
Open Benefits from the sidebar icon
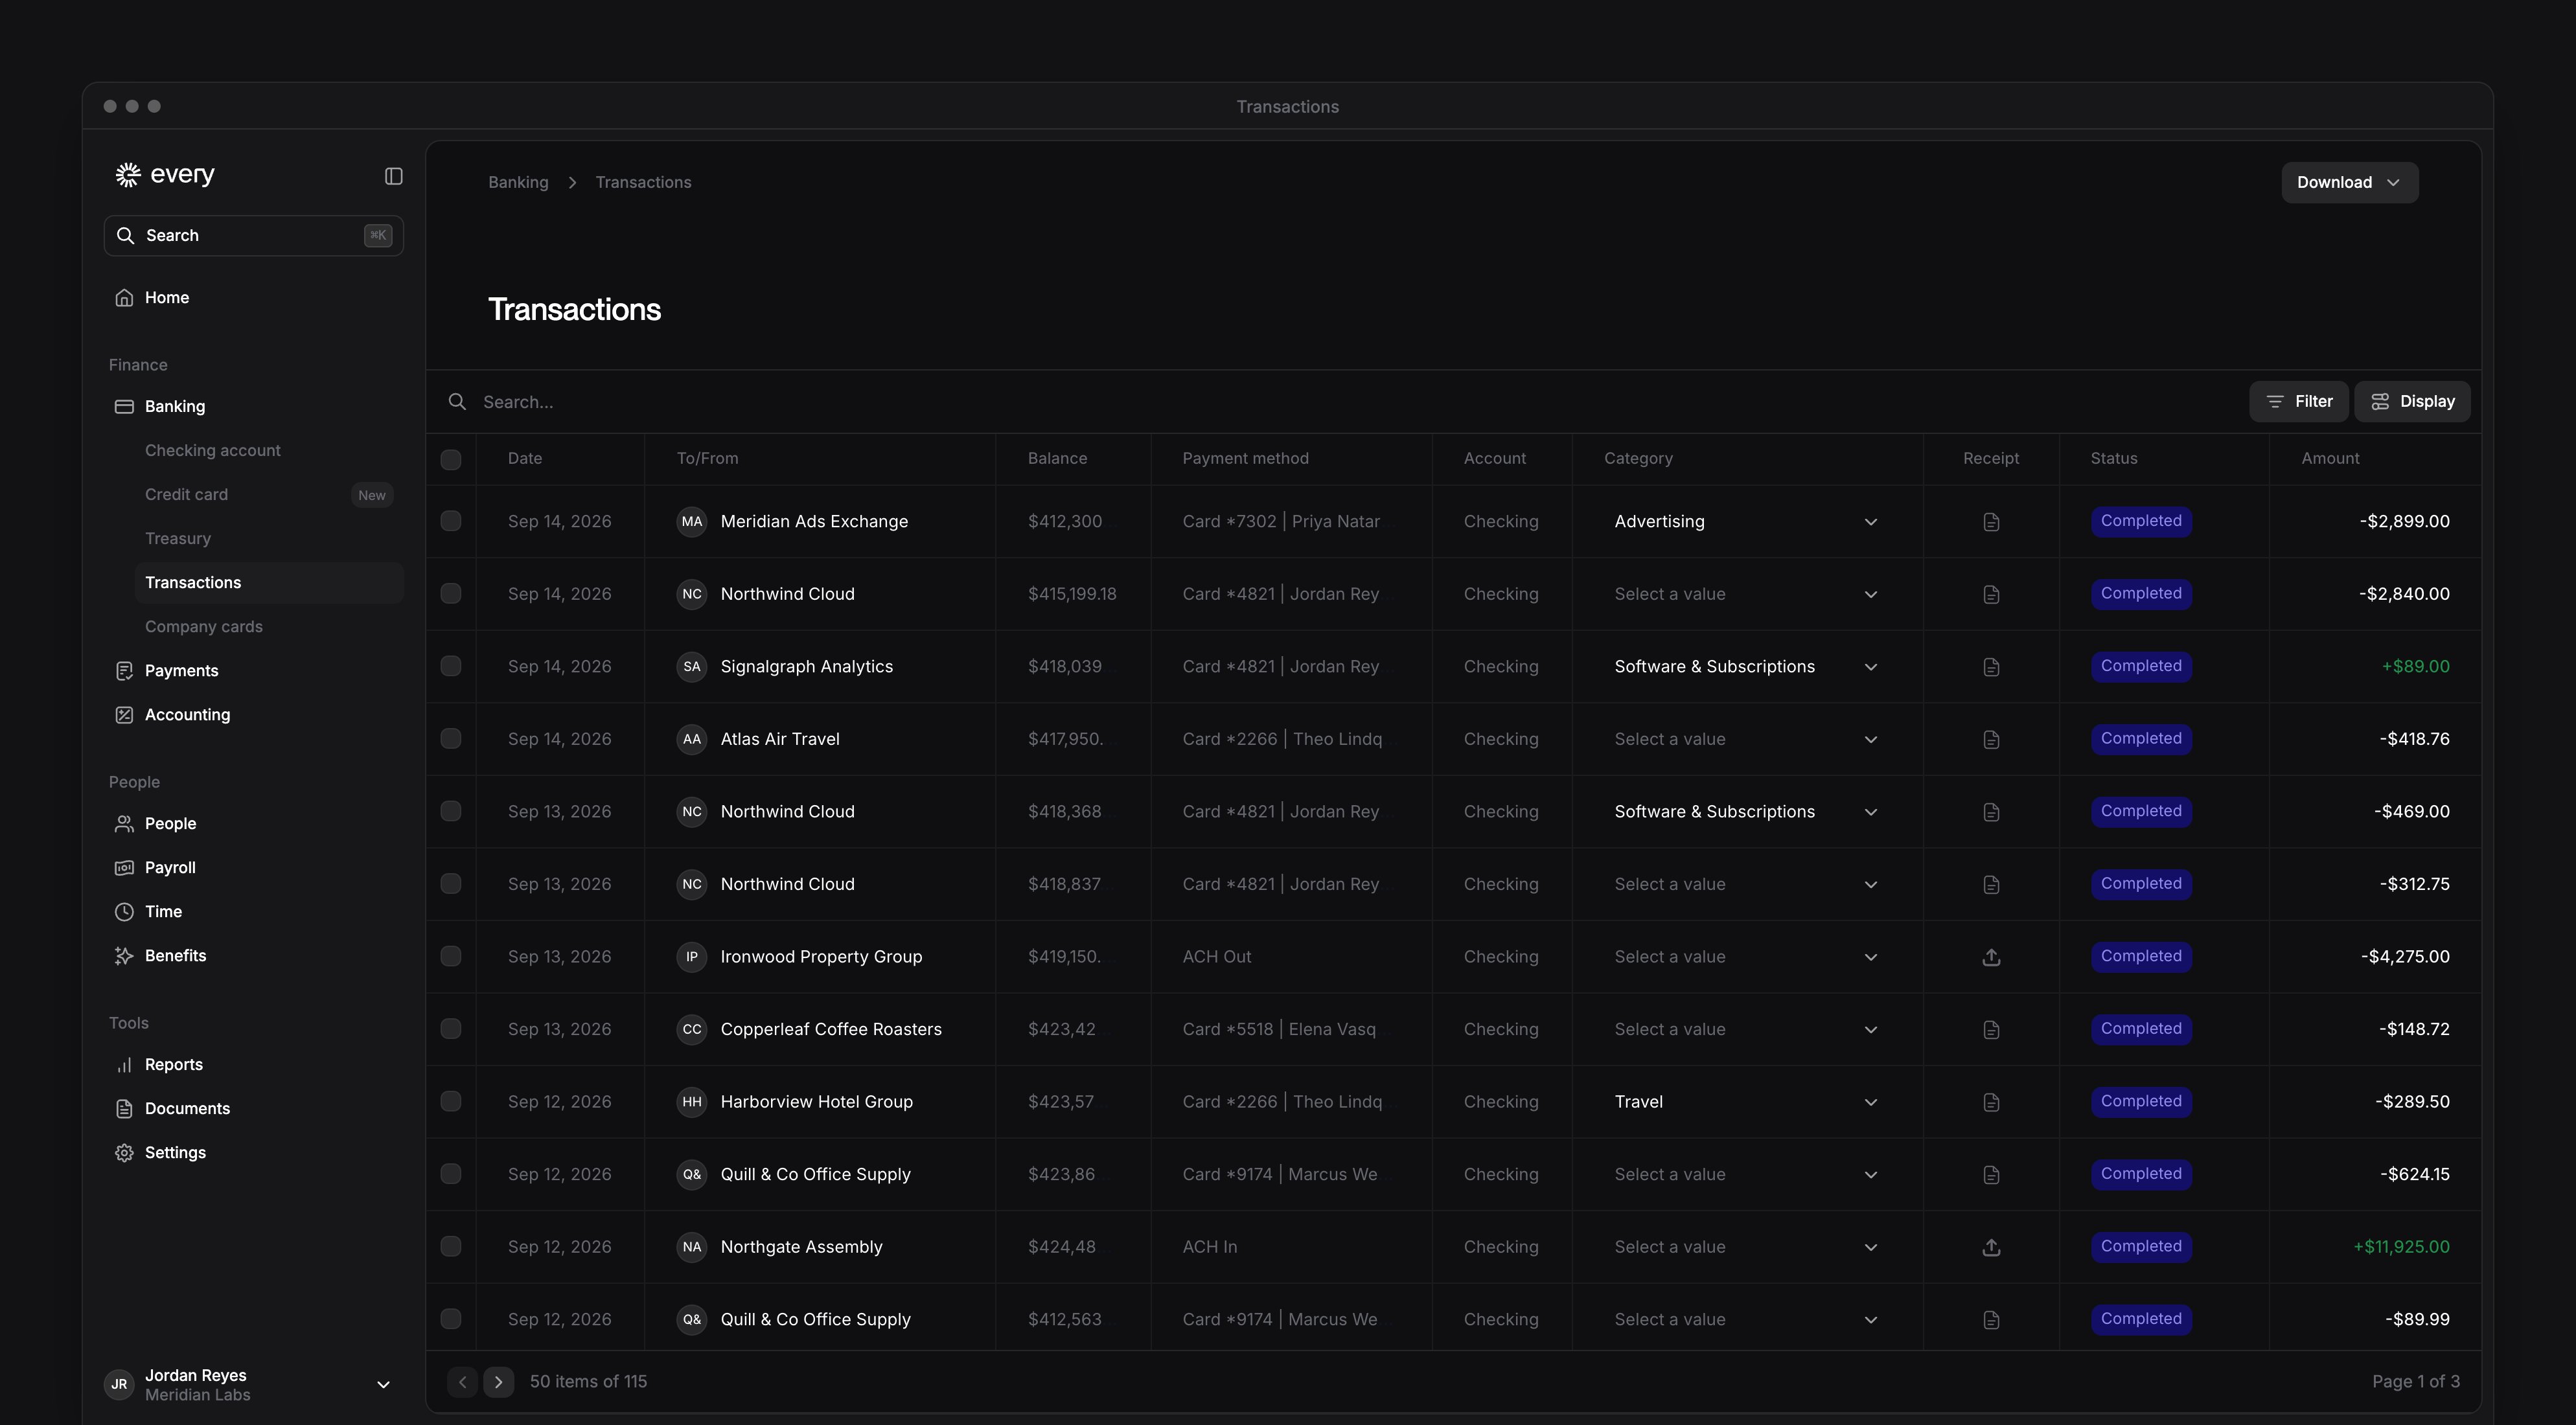(x=124, y=956)
